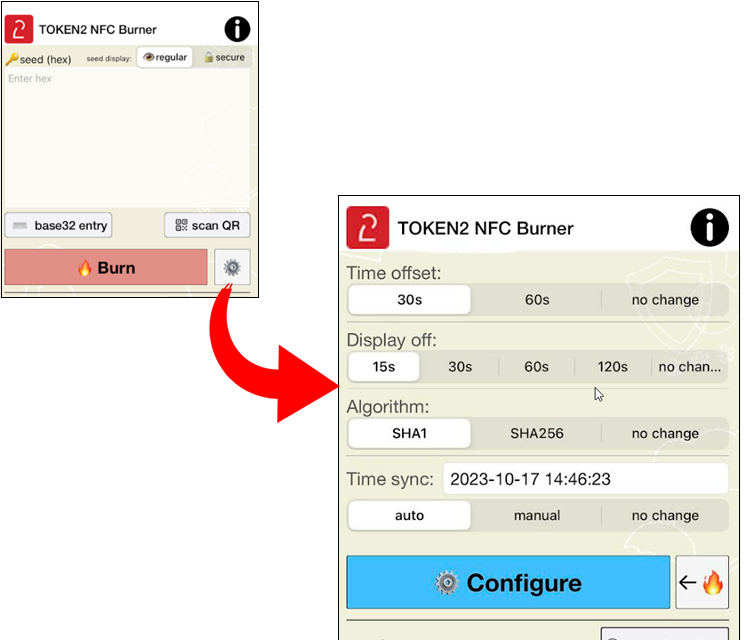Set Display off to 120s

[x=613, y=367]
